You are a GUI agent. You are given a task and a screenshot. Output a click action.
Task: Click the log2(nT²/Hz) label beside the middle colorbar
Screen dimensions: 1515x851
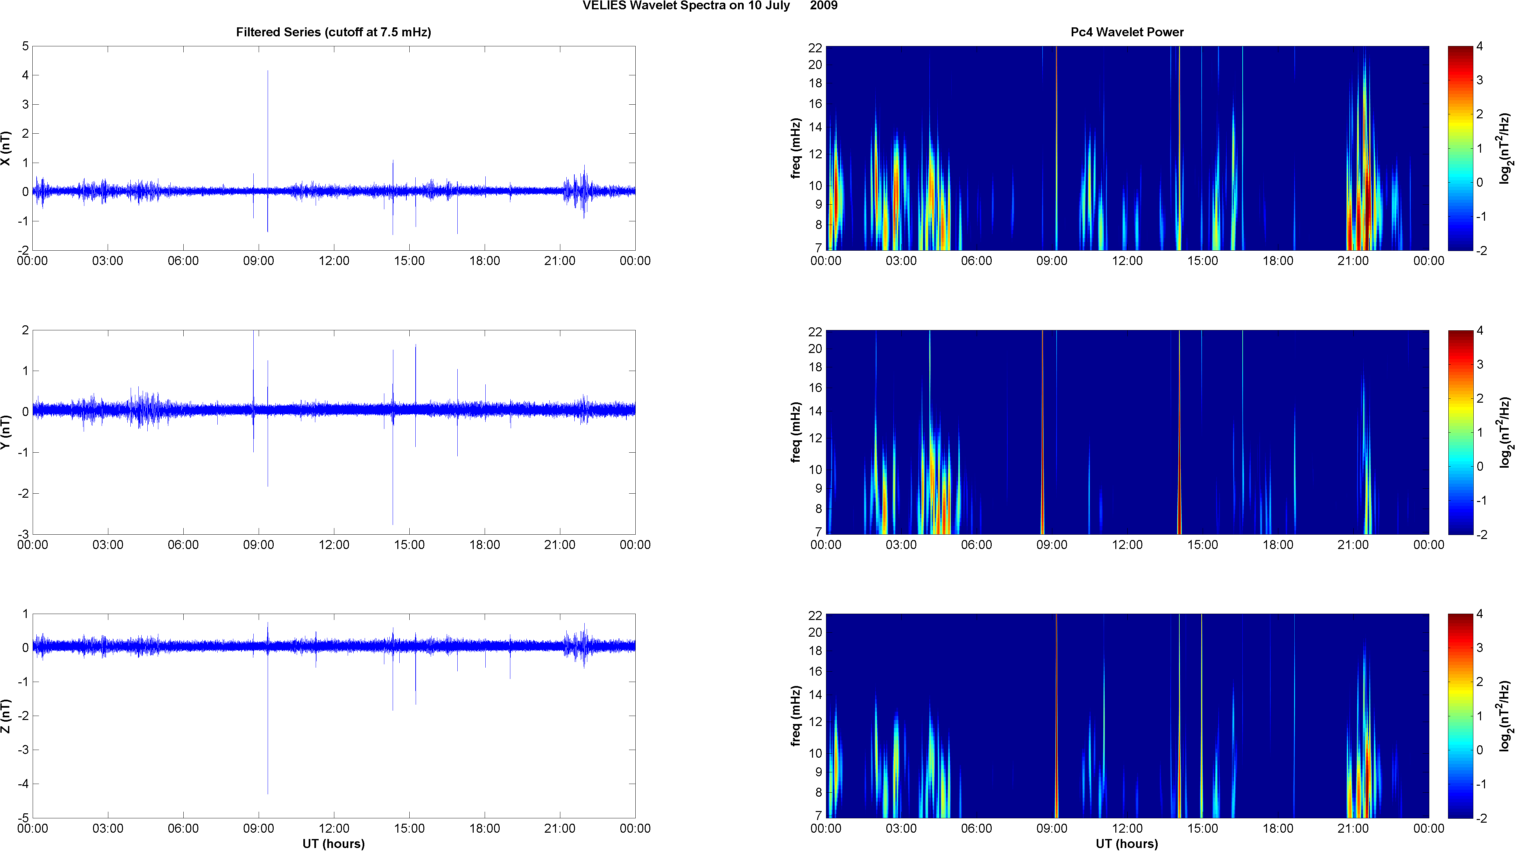click(x=1504, y=432)
